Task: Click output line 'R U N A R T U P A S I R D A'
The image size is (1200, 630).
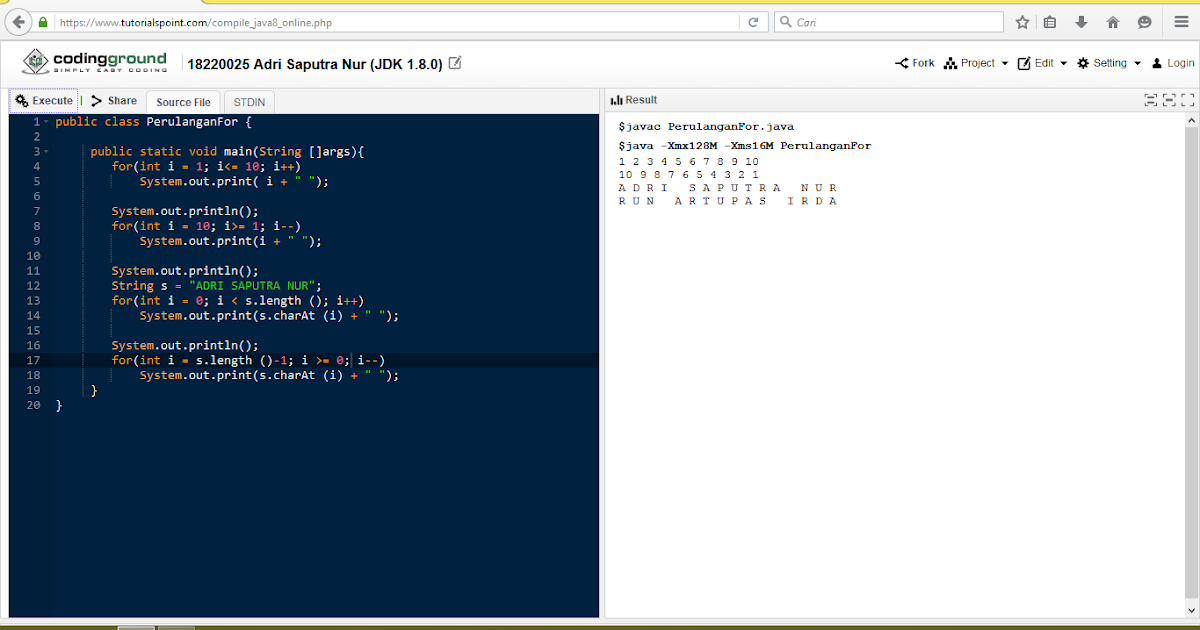Action: coord(727,201)
